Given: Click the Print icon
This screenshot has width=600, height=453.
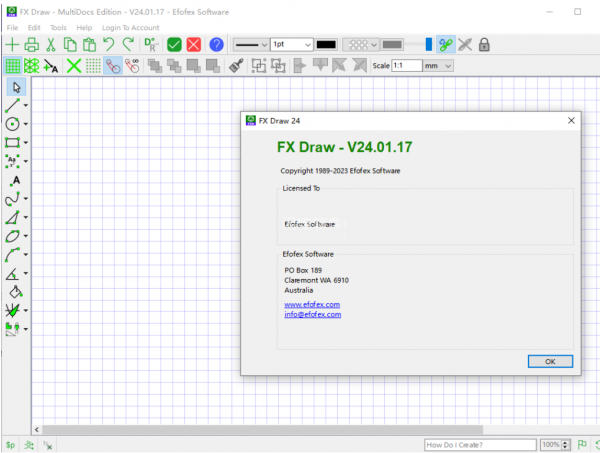Looking at the screenshot, I should [31, 45].
